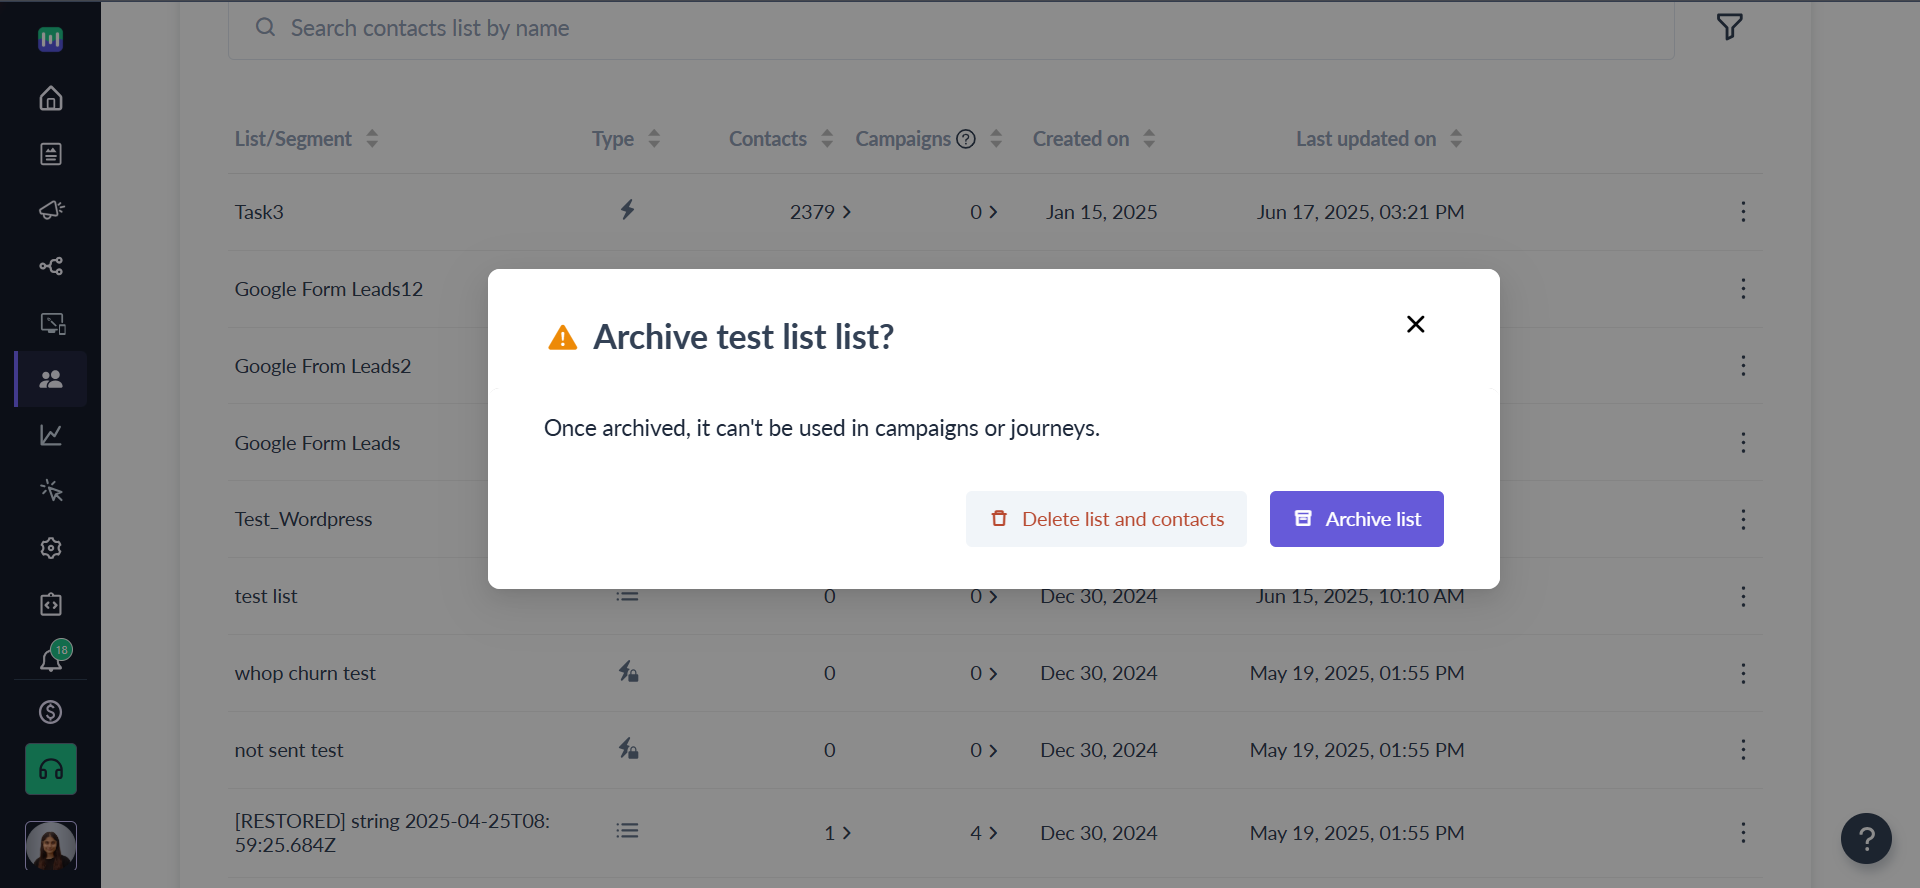Image resolution: width=1920 pixels, height=888 pixels.
Task: Open three-dot menu for Task3
Action: [x=1743, y=212]
